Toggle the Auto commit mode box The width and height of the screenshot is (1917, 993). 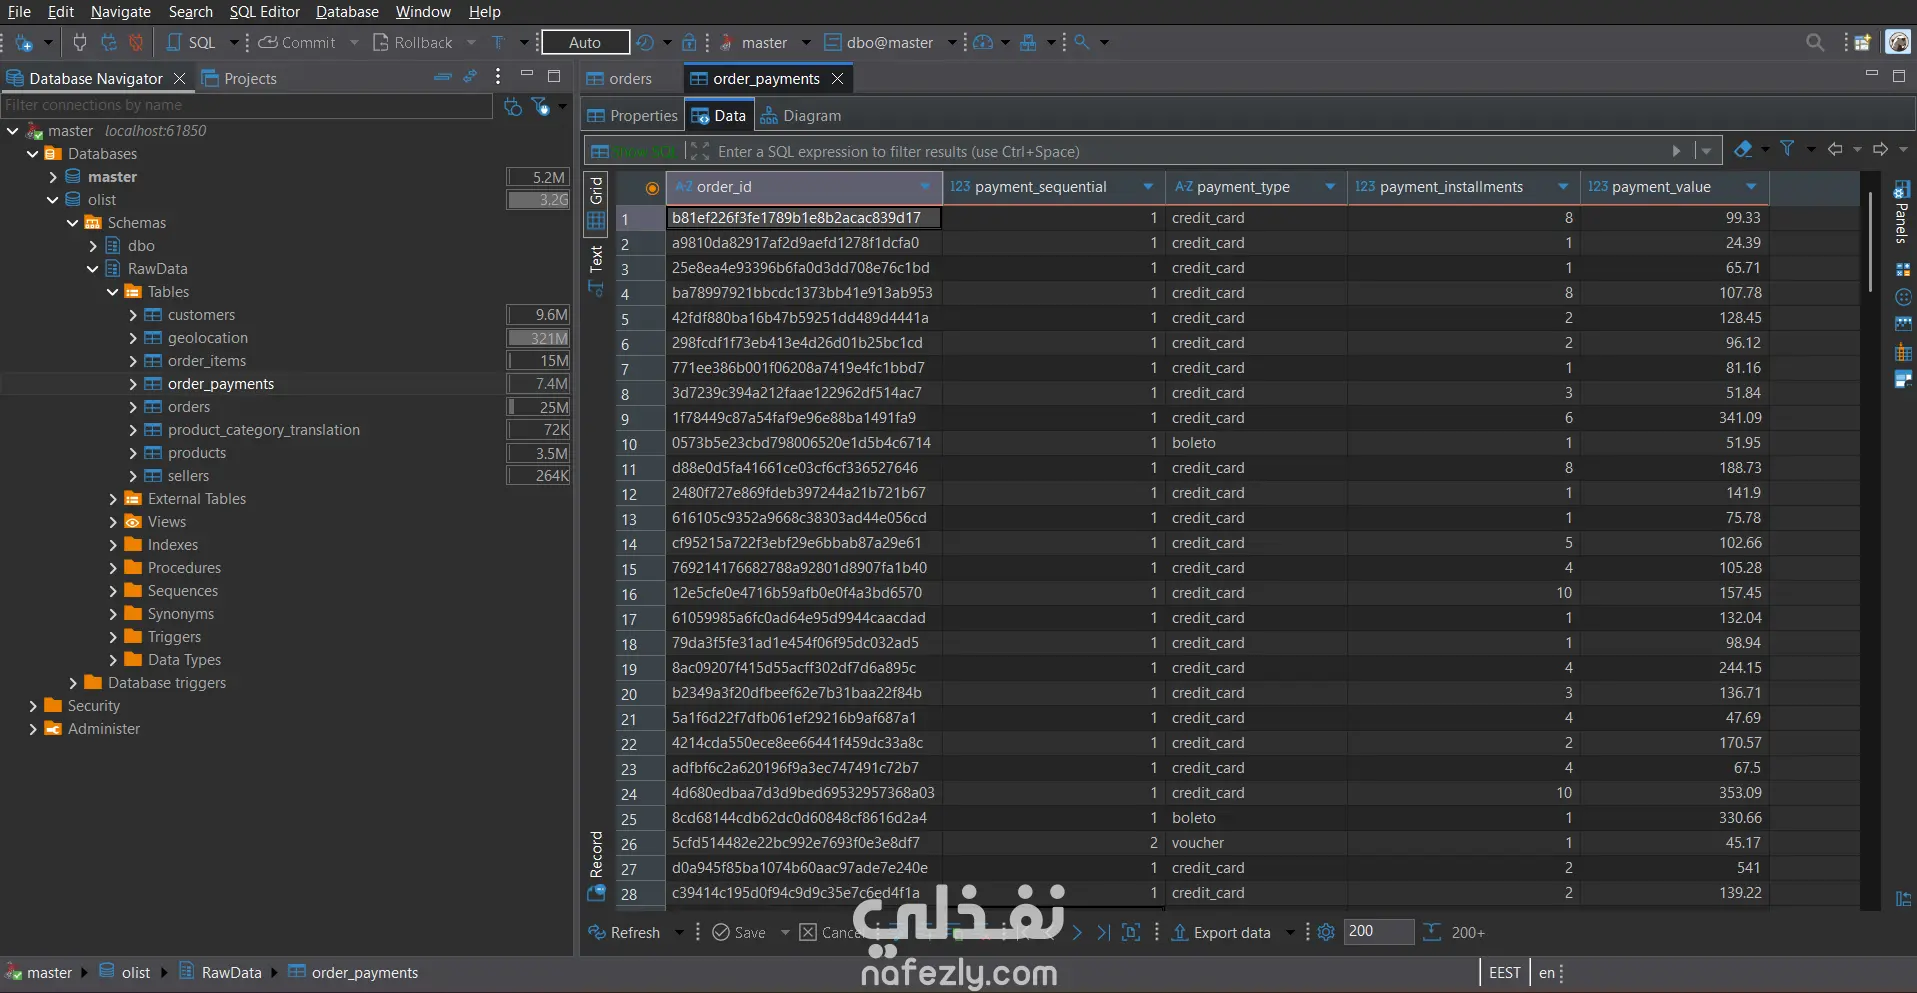[585, 43]
